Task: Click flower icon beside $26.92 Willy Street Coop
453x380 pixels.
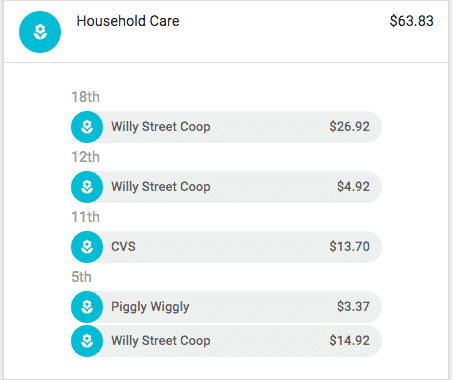Action: (x=87, y=127)
